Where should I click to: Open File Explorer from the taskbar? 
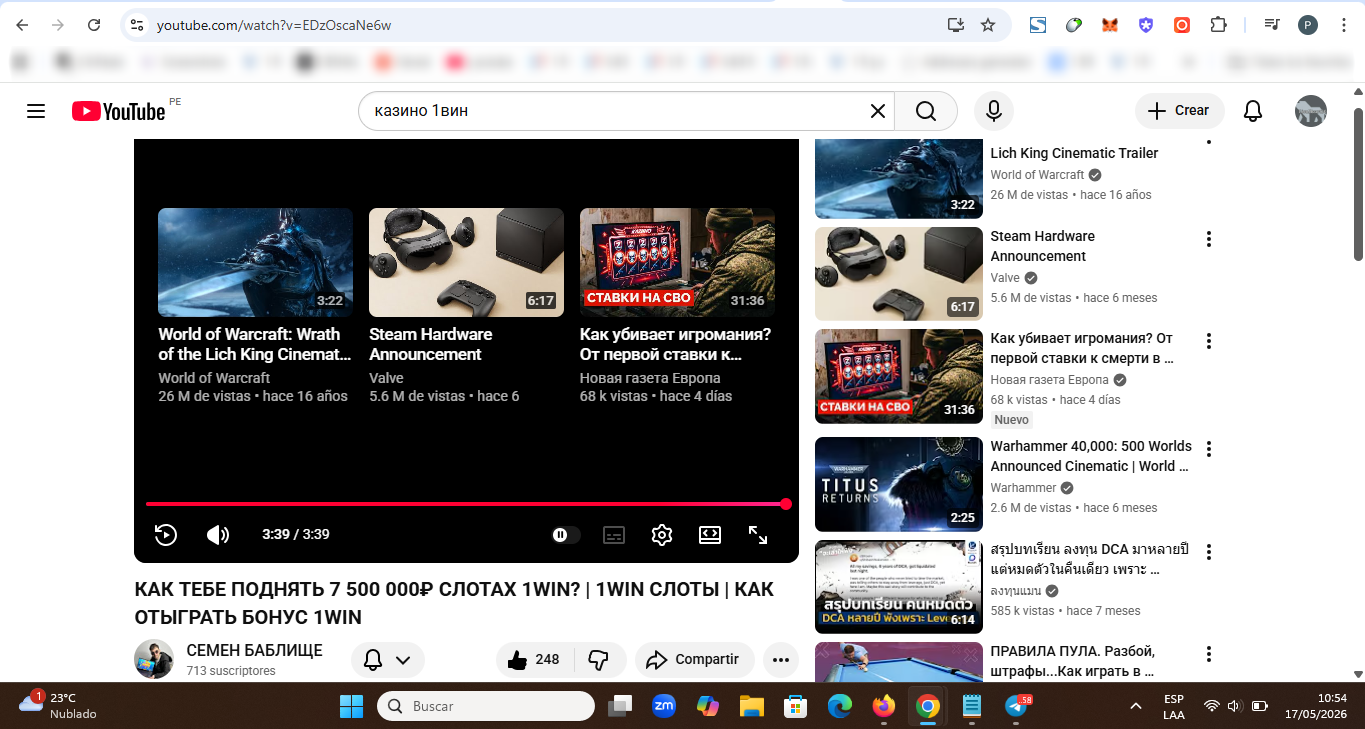(752, 707)
